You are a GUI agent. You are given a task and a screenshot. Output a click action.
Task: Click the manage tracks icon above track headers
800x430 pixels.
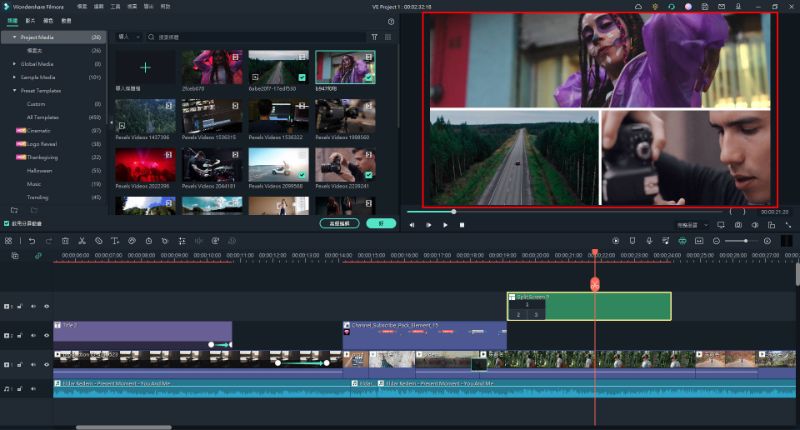coord(15,256)
